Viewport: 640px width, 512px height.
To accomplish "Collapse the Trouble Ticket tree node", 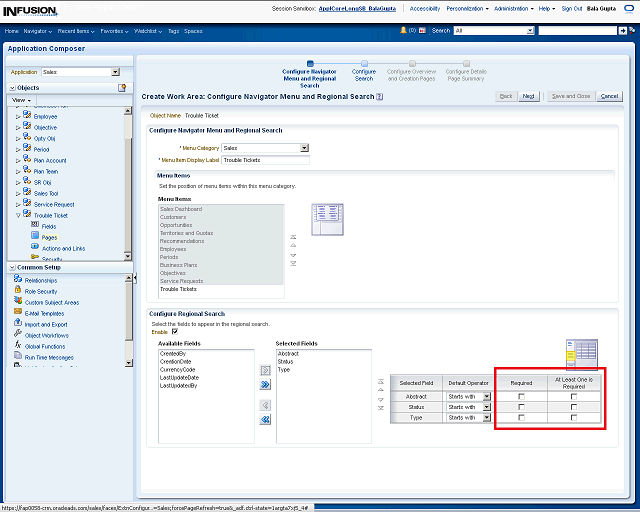I will click(17, 215).
